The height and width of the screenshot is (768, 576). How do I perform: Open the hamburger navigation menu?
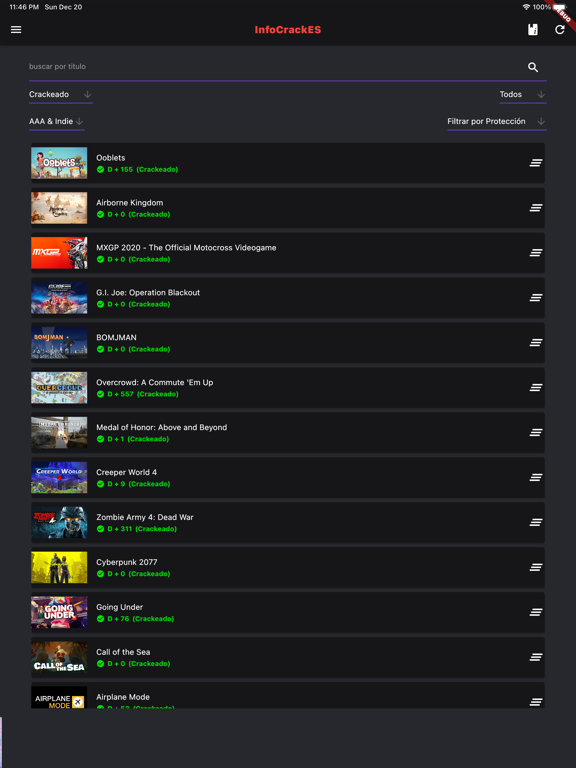tap(16, 30)
